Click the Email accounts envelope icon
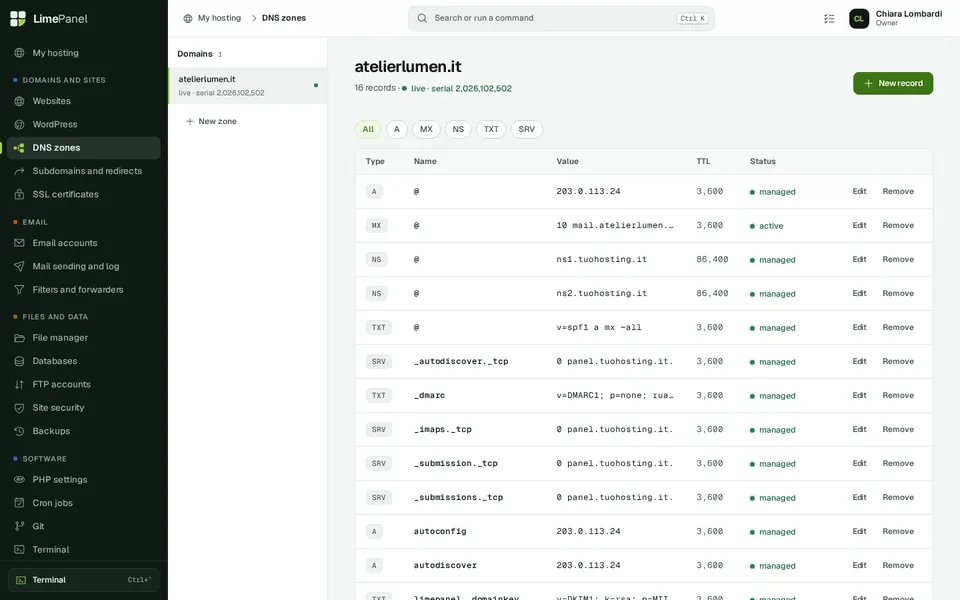Viewport: 960px width, 600px height. coord(19,243)
